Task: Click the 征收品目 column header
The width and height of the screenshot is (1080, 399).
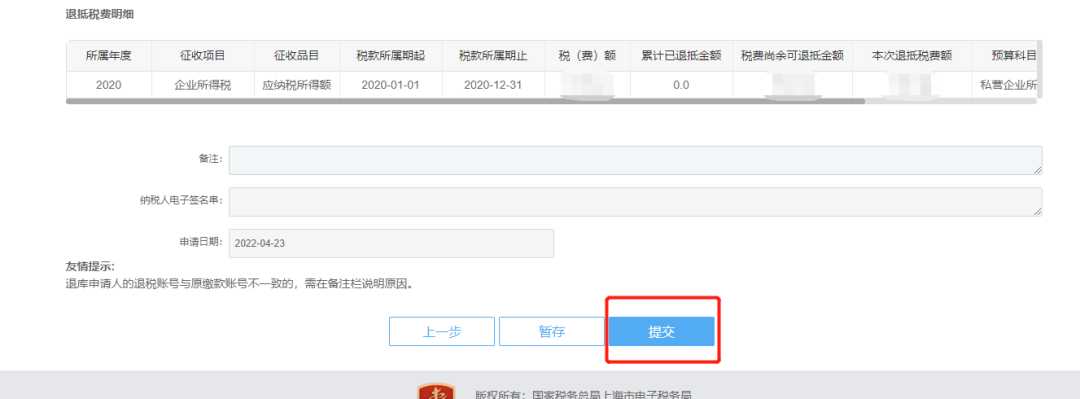Action: tap(297, 56)
